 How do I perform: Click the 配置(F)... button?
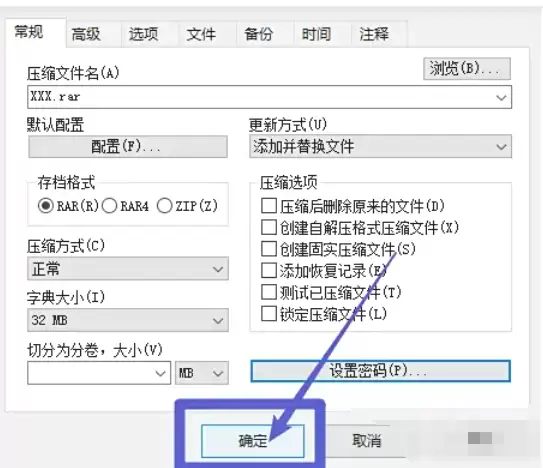[128, 147]
